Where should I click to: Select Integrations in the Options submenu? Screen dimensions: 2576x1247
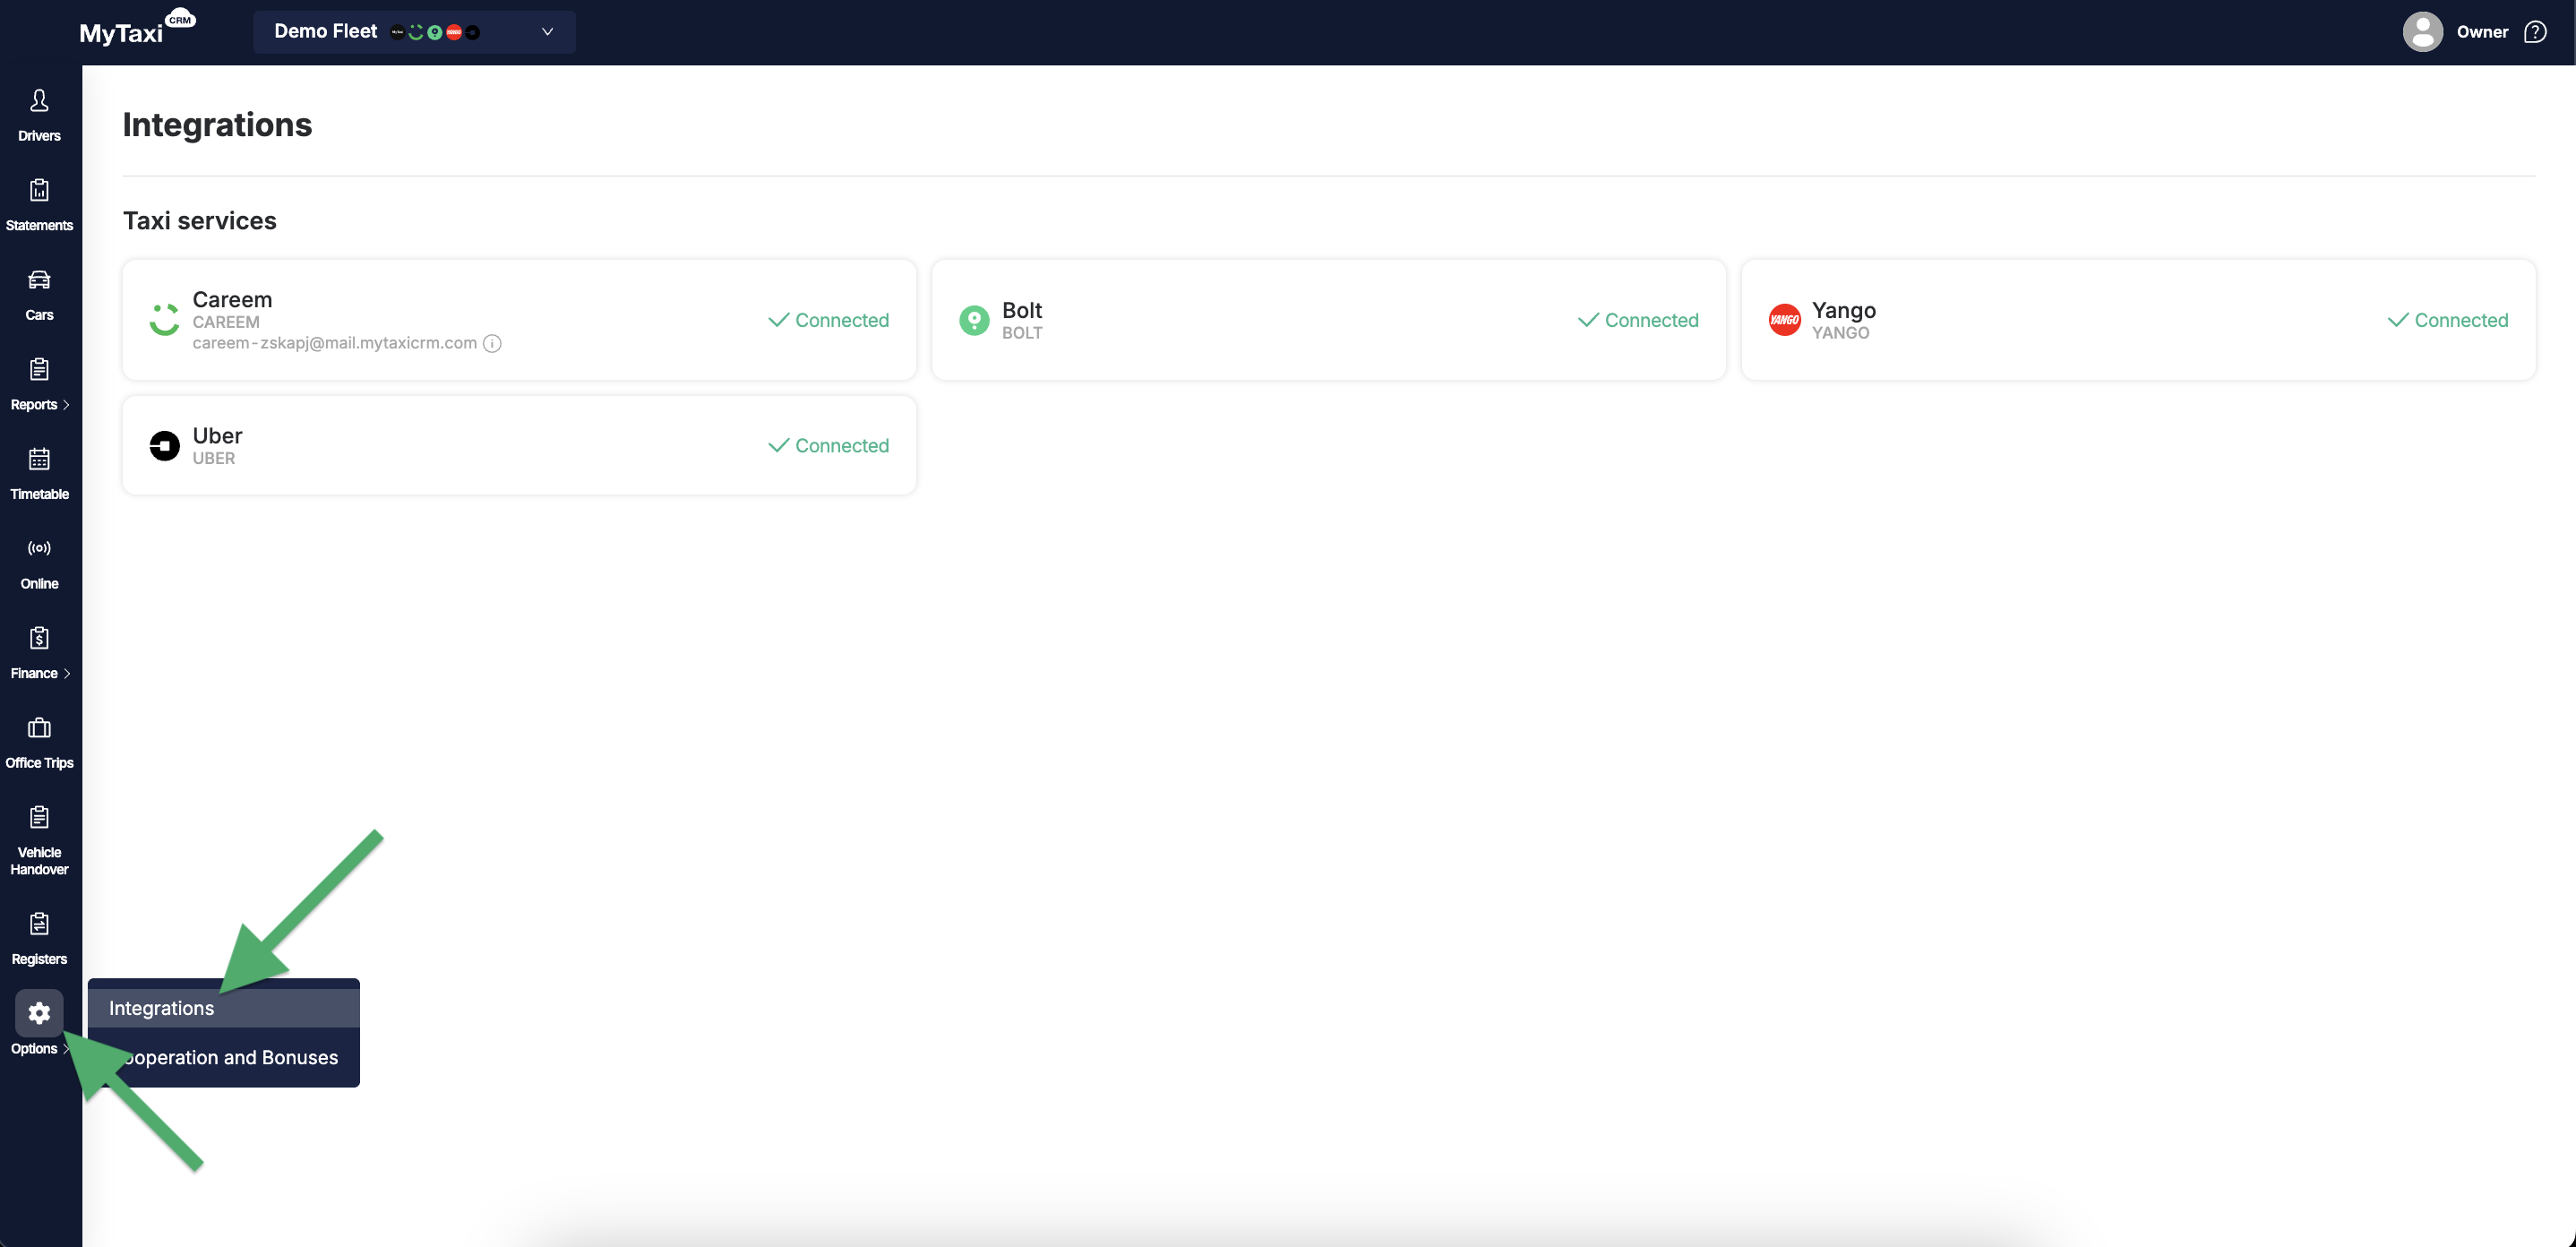(x=224, y=1008)
